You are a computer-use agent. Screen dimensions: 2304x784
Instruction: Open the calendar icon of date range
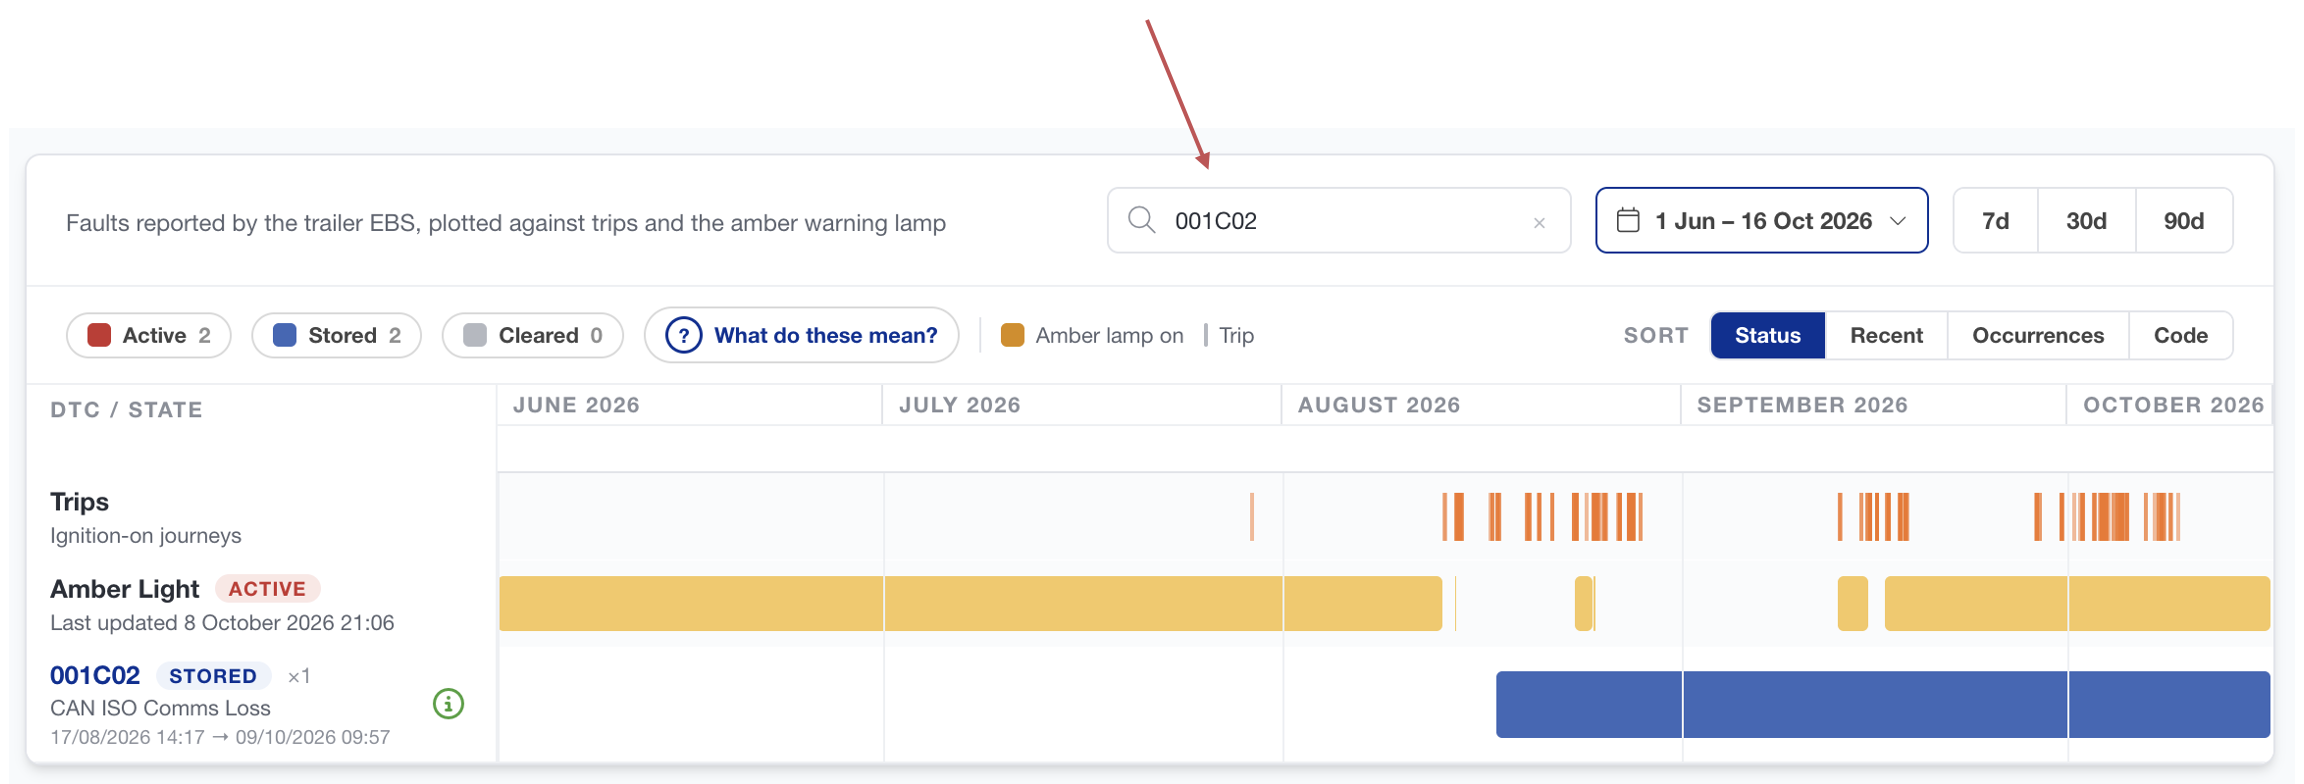(1628, 220)
